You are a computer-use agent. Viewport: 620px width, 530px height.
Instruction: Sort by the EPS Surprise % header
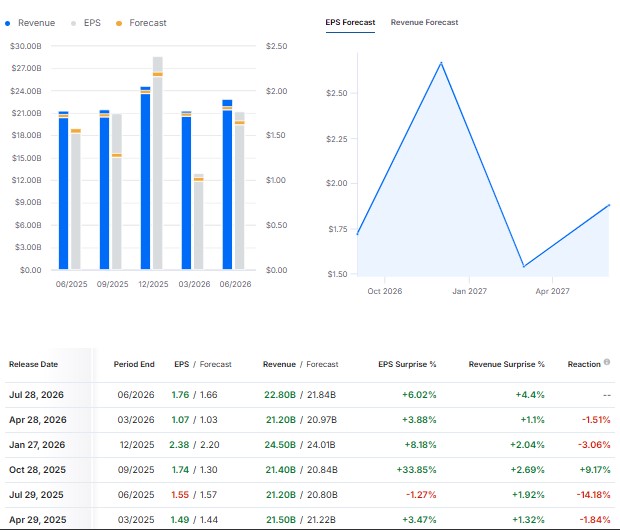pos(407,364)
